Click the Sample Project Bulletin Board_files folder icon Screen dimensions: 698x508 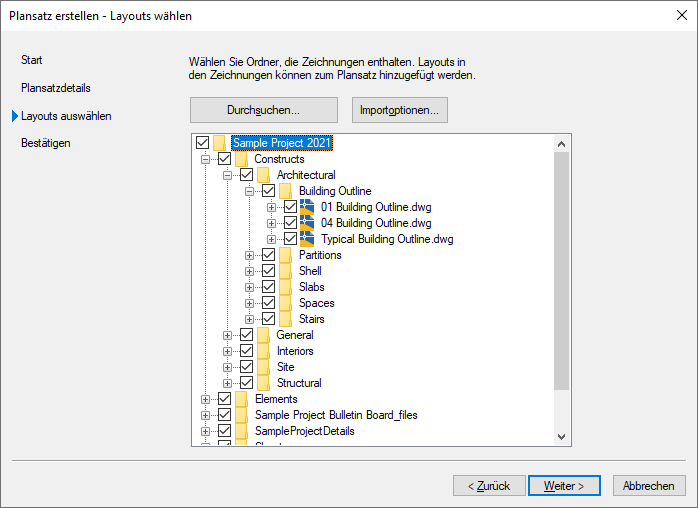[241, 415]
